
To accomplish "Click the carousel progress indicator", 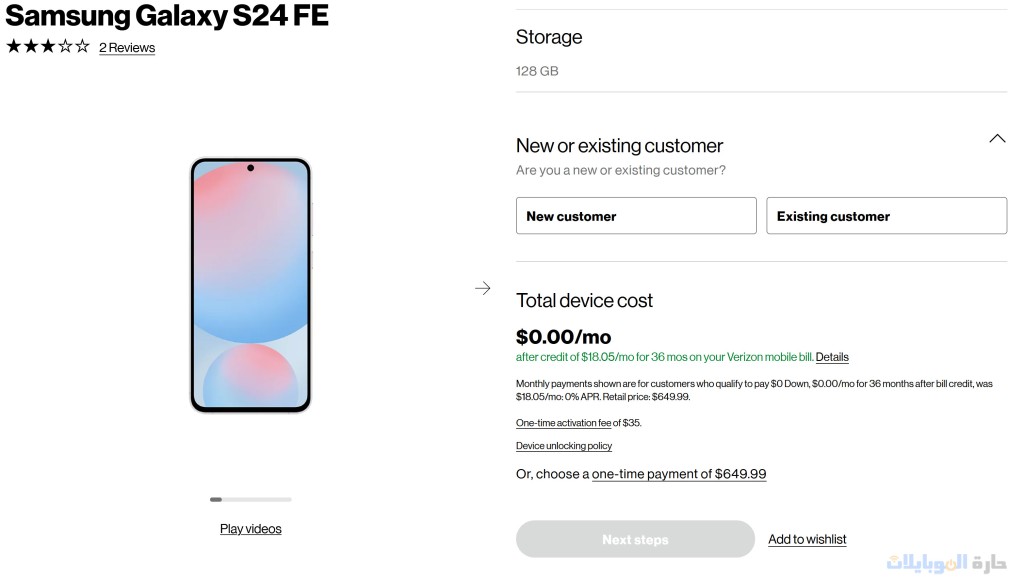I will click(x=250, y=499).
